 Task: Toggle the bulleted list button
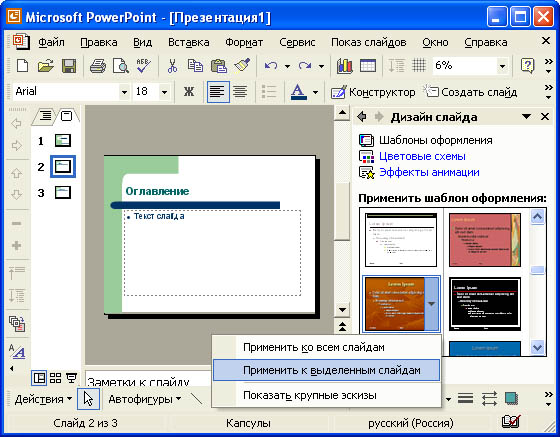[x=269, y=92]
